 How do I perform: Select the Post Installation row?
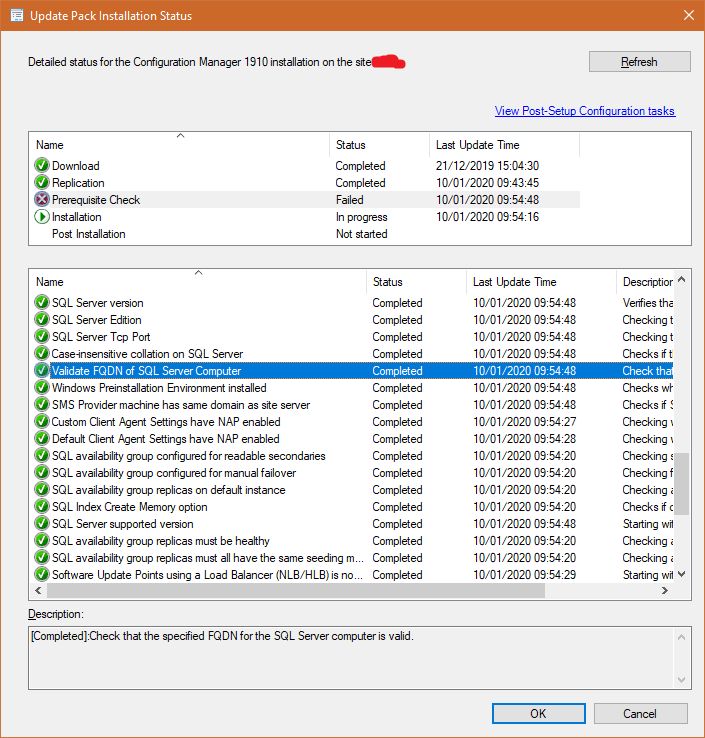pos(306,234)
